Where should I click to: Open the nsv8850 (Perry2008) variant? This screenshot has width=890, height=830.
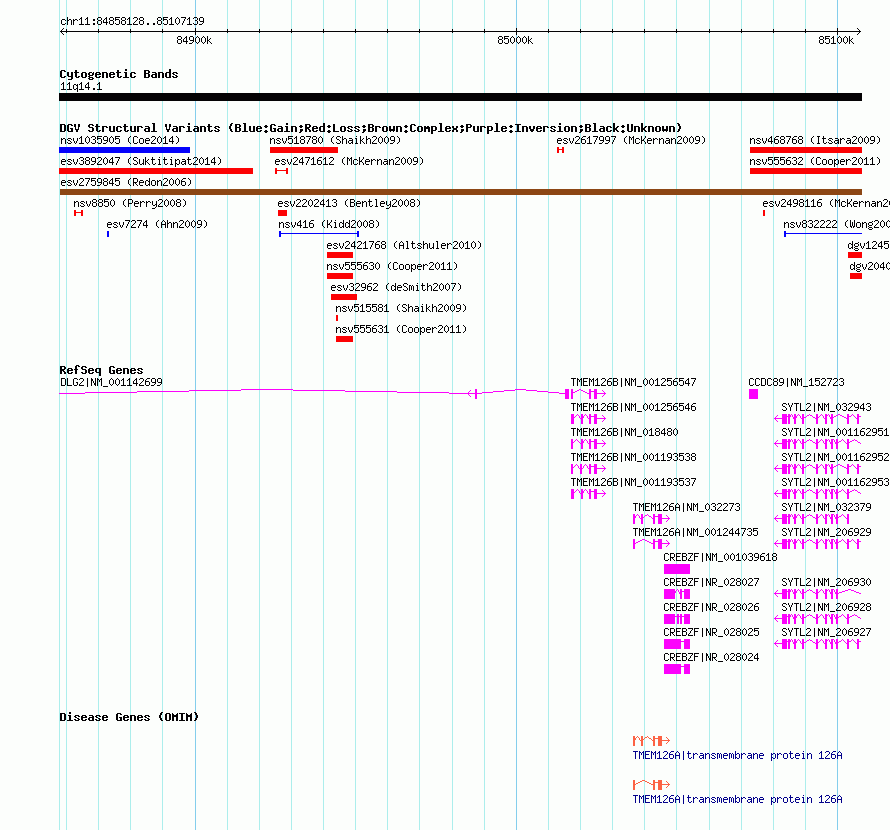click(x=78, y=213)
